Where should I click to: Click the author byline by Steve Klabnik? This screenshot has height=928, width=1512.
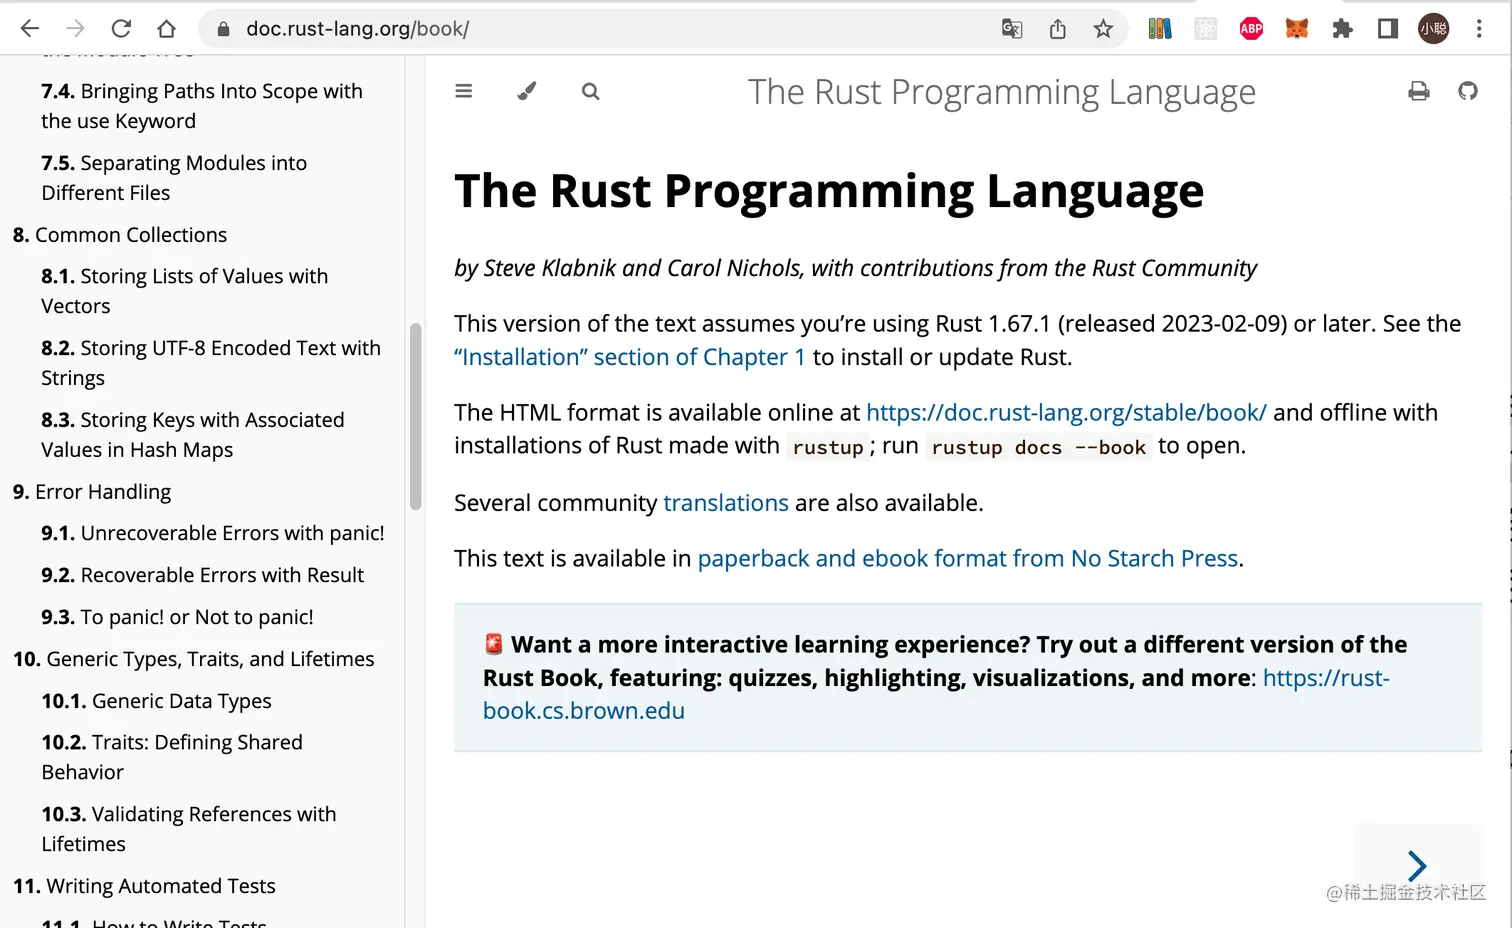tap(855, 268)
